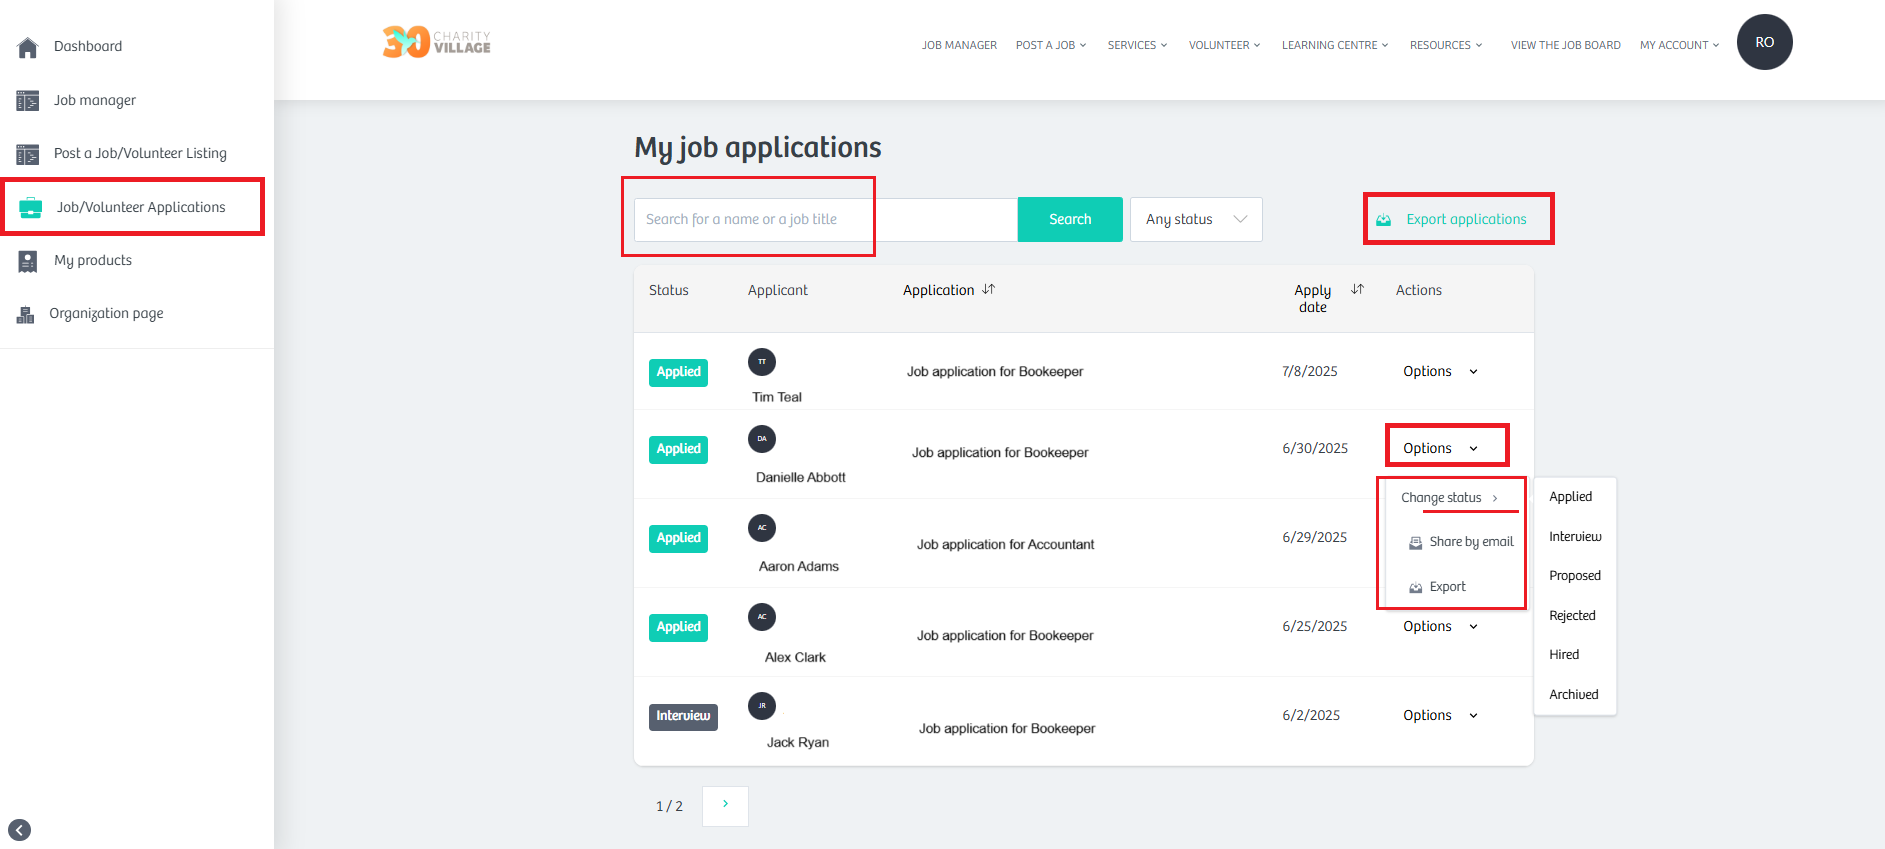This screenshot has height=849, width=1885.
Task: Sort by Apply date column arrows
Action: point(1357,289)
